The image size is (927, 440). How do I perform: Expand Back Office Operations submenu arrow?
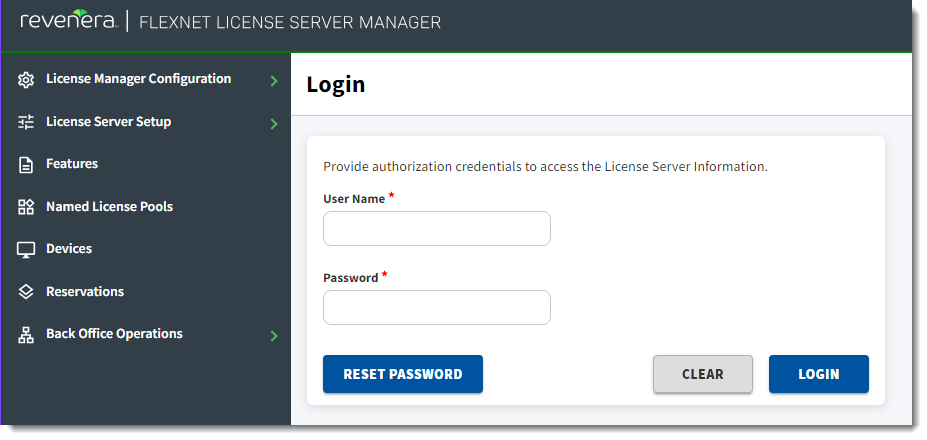(x=274, y=336)
